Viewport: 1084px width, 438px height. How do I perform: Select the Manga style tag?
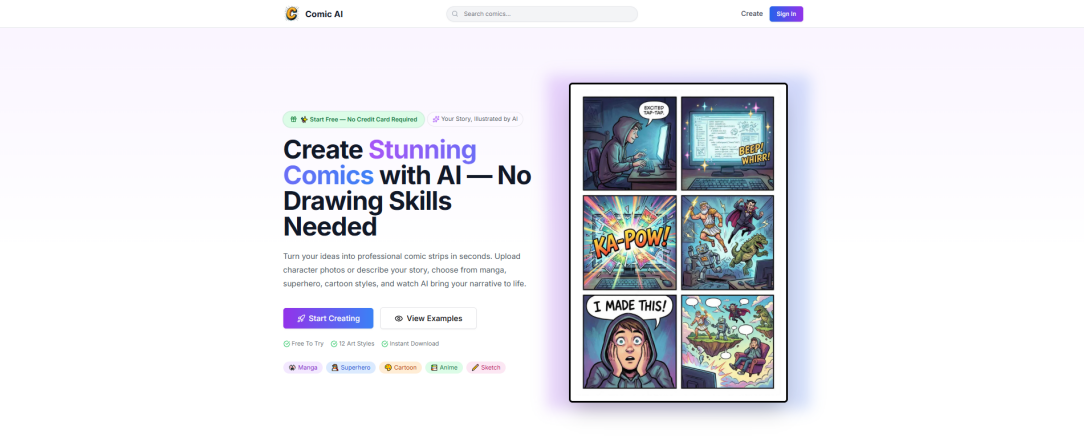[303, 368]
